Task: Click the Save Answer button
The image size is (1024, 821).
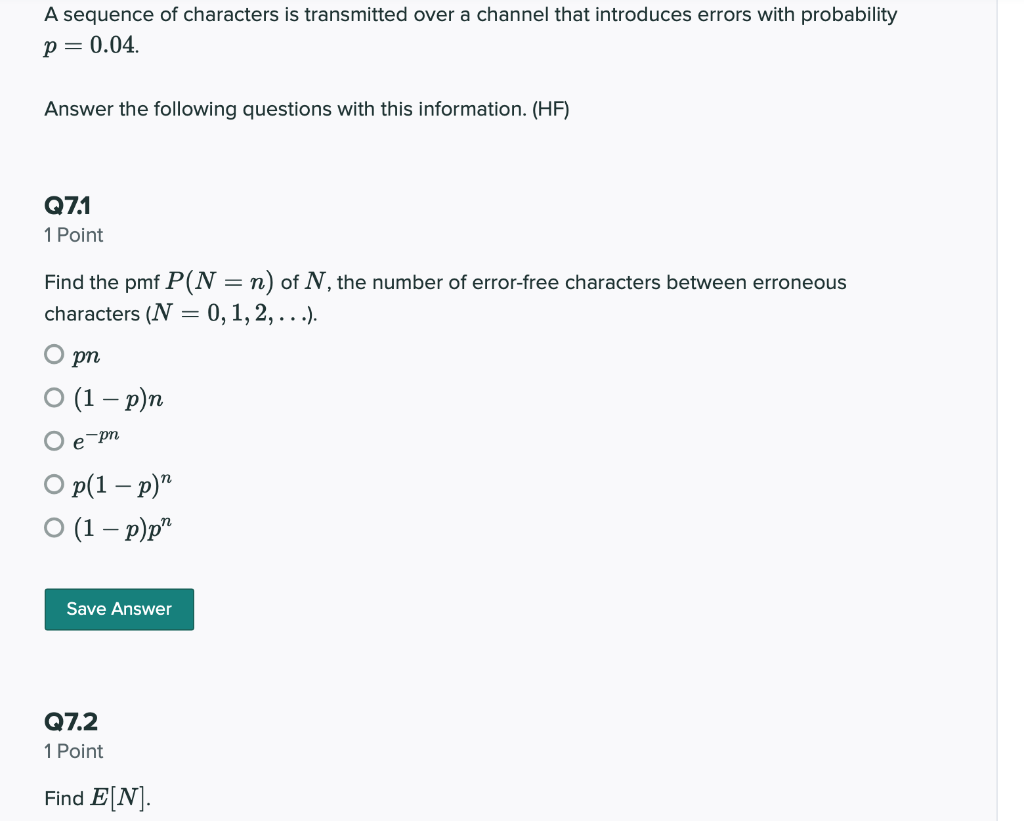Action: click(x=119, y=609)
